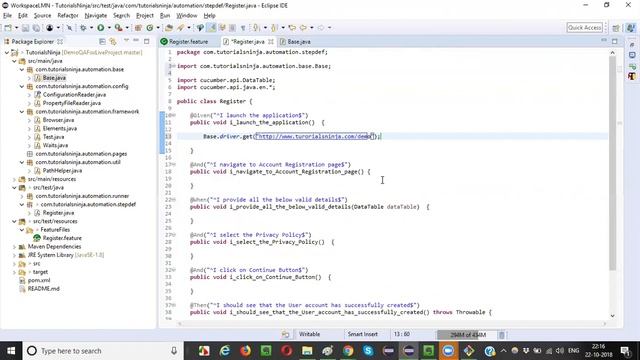Toggle Show Whitespace Characters
Image resolution: width=640 pixels, height=360 pixels.
(x=243, y=28)
